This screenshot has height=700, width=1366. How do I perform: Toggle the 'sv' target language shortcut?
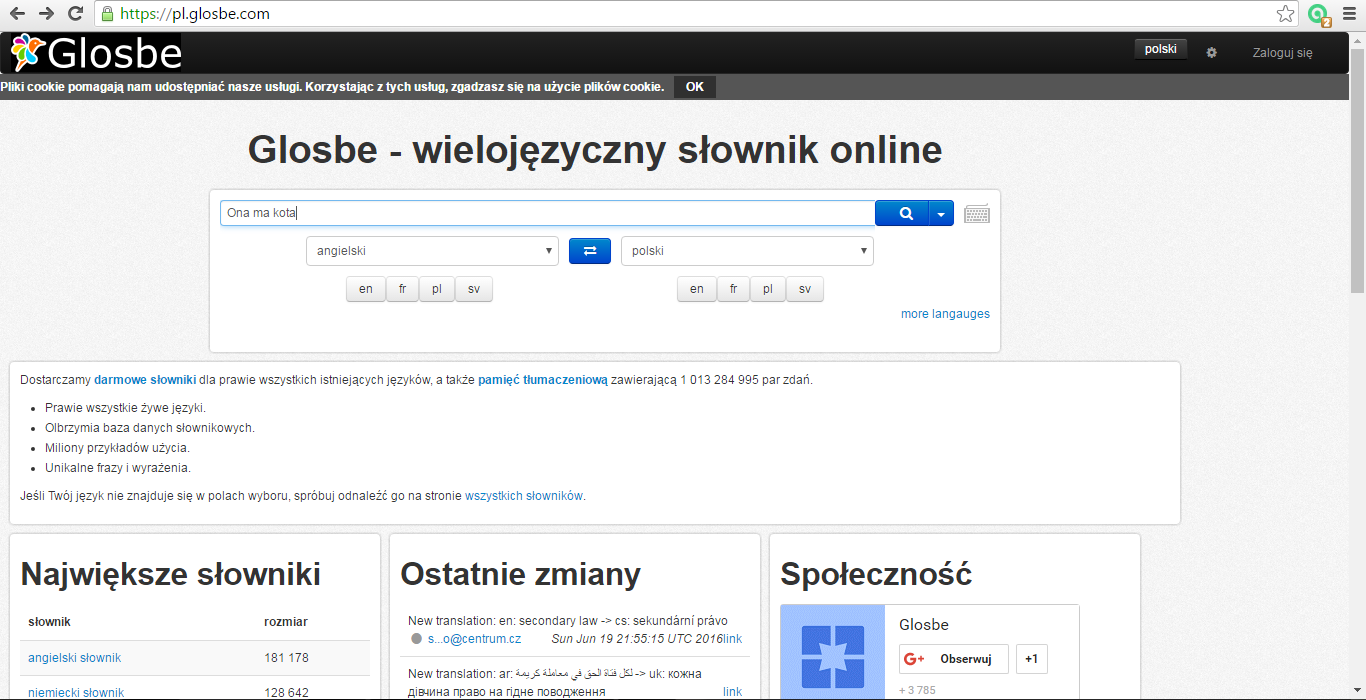(804, 288)
